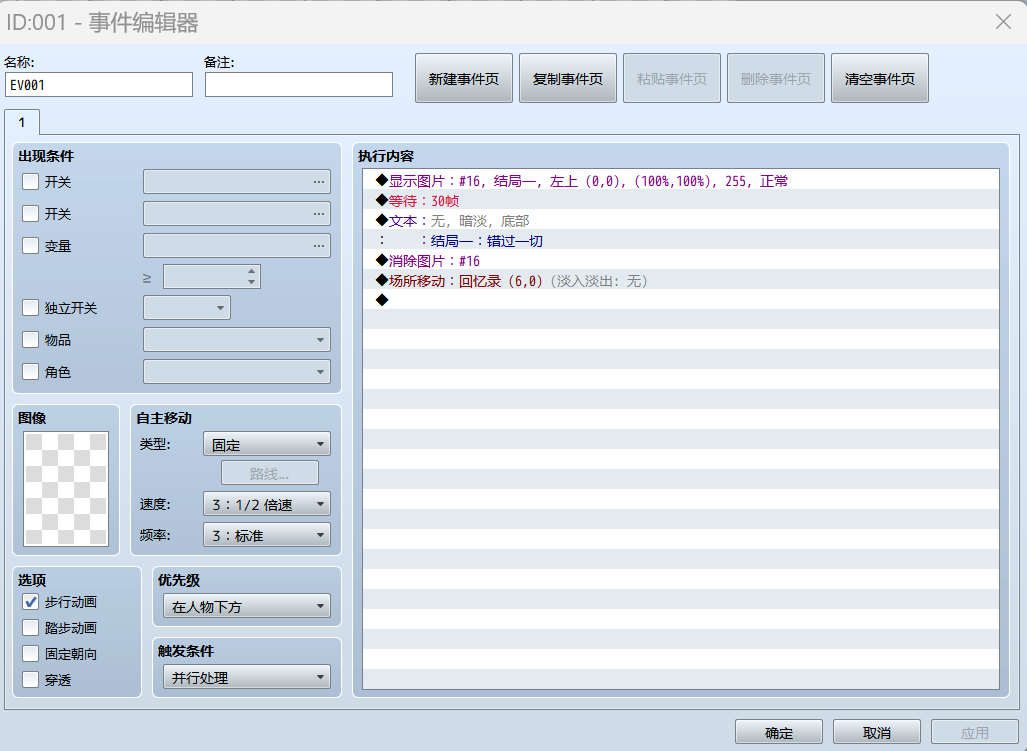
Task: Open the 类型 dropdown showing 固定
Action: click(267, 444)
